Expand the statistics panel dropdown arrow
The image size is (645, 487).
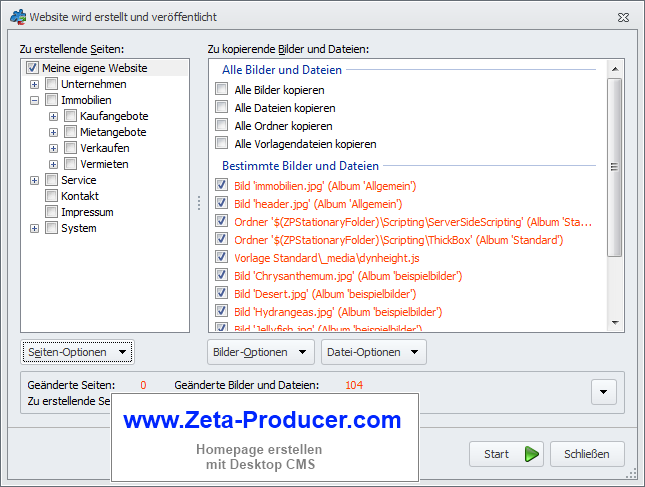coord(603,392)
